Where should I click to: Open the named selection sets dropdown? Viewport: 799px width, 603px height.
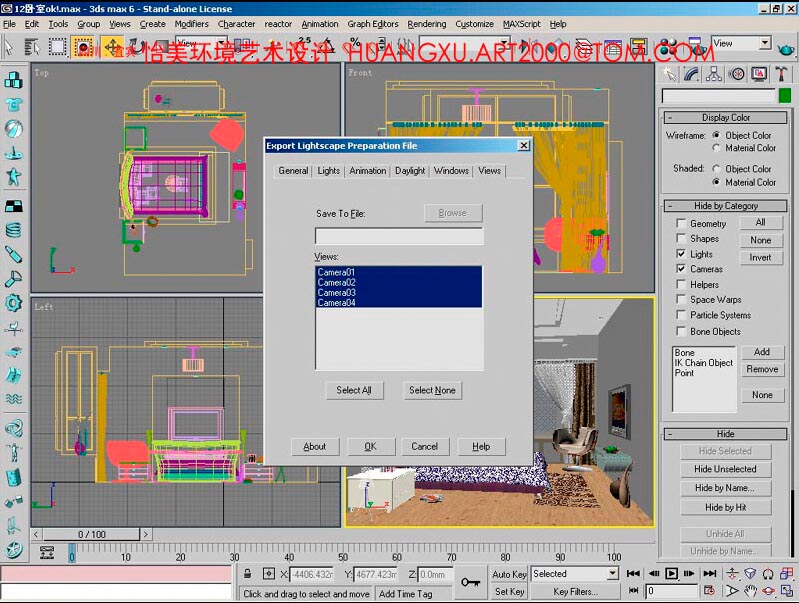click(464, 43)
